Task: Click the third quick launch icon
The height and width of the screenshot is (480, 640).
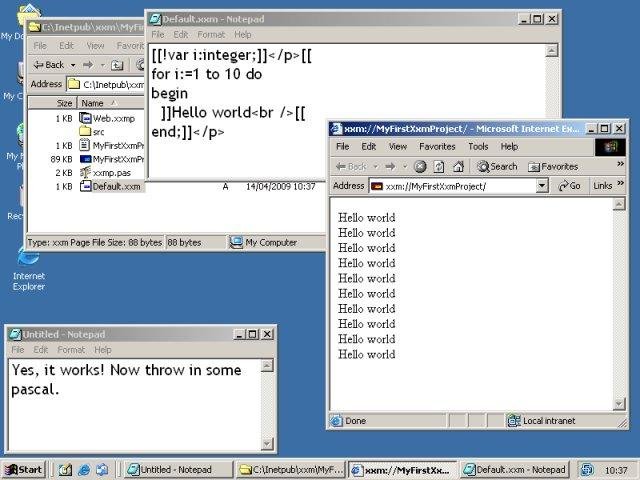Action: tap(102, 470)
